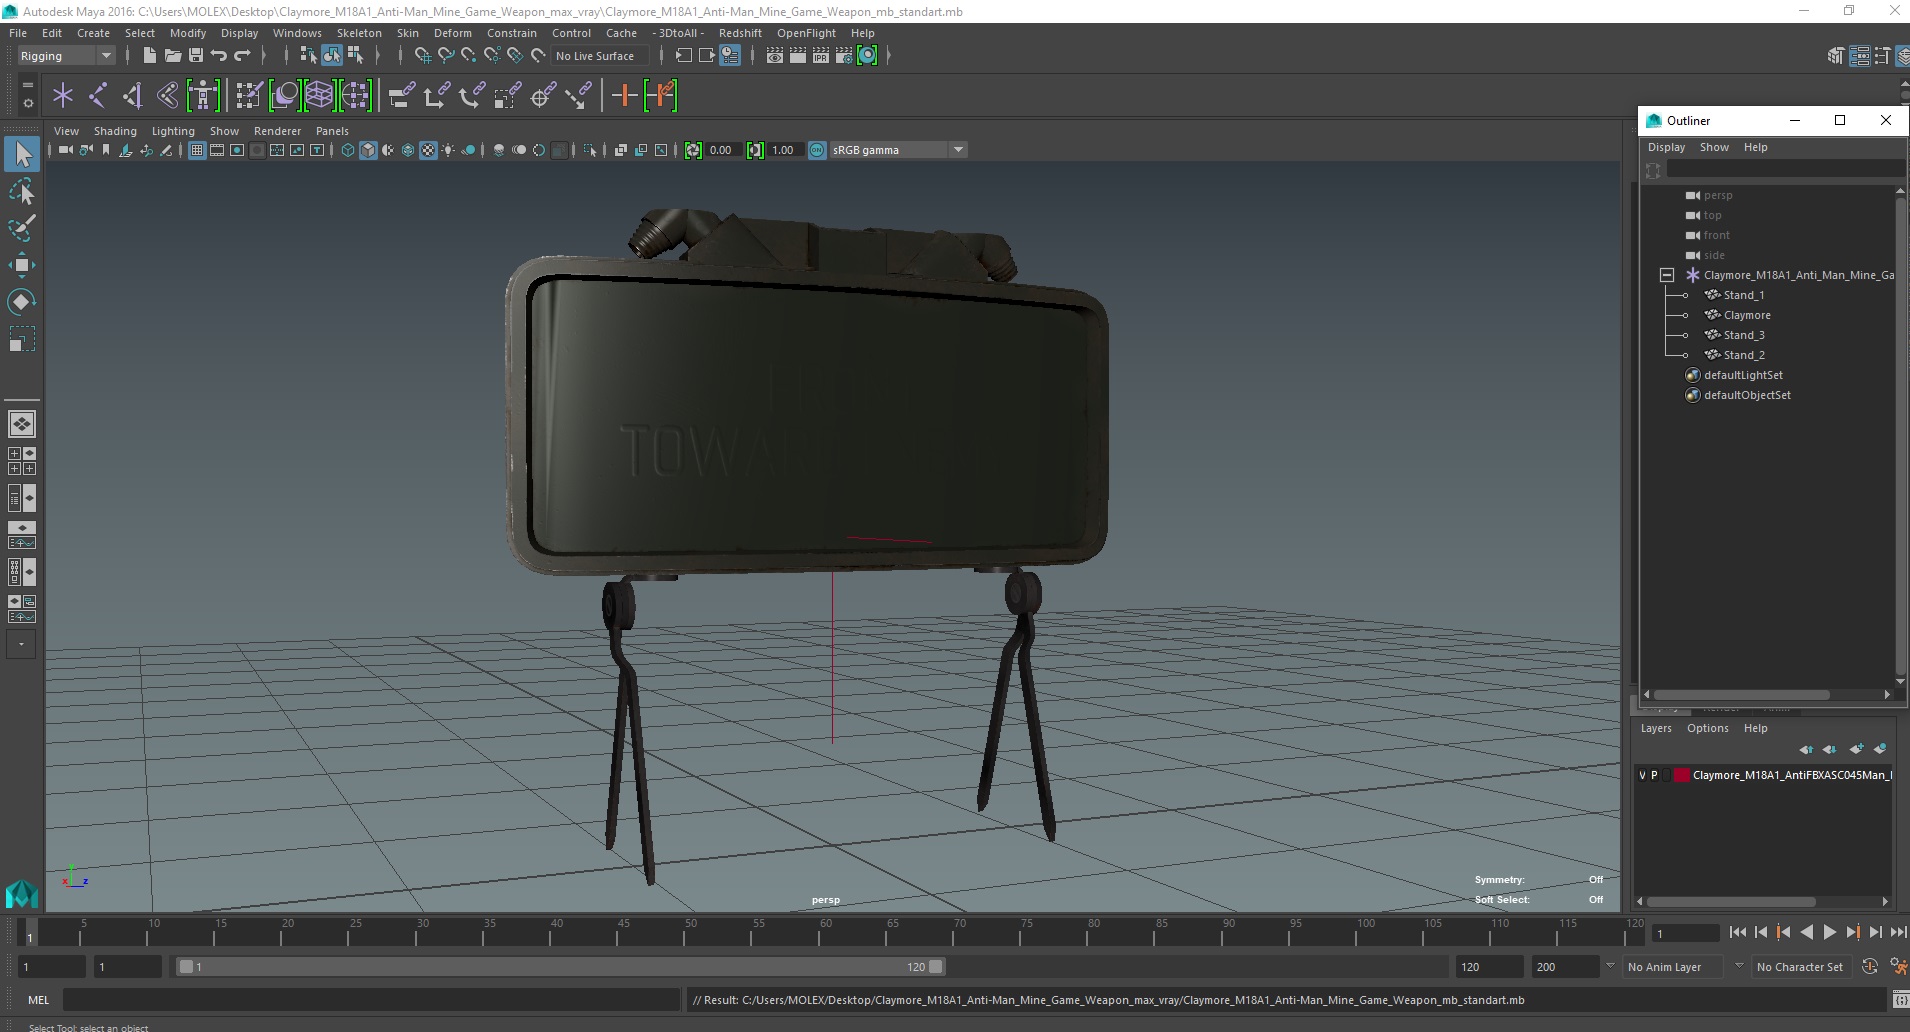Select the Paint Selection tool

[22, 228]
